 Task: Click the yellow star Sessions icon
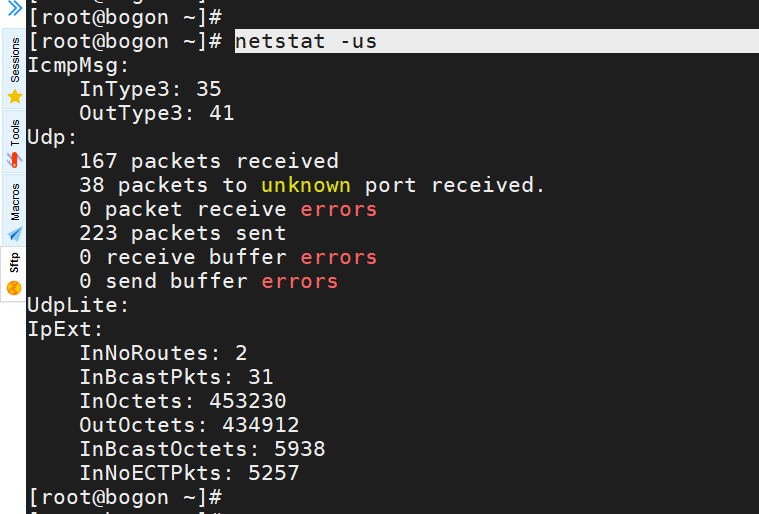click(15, 97)
